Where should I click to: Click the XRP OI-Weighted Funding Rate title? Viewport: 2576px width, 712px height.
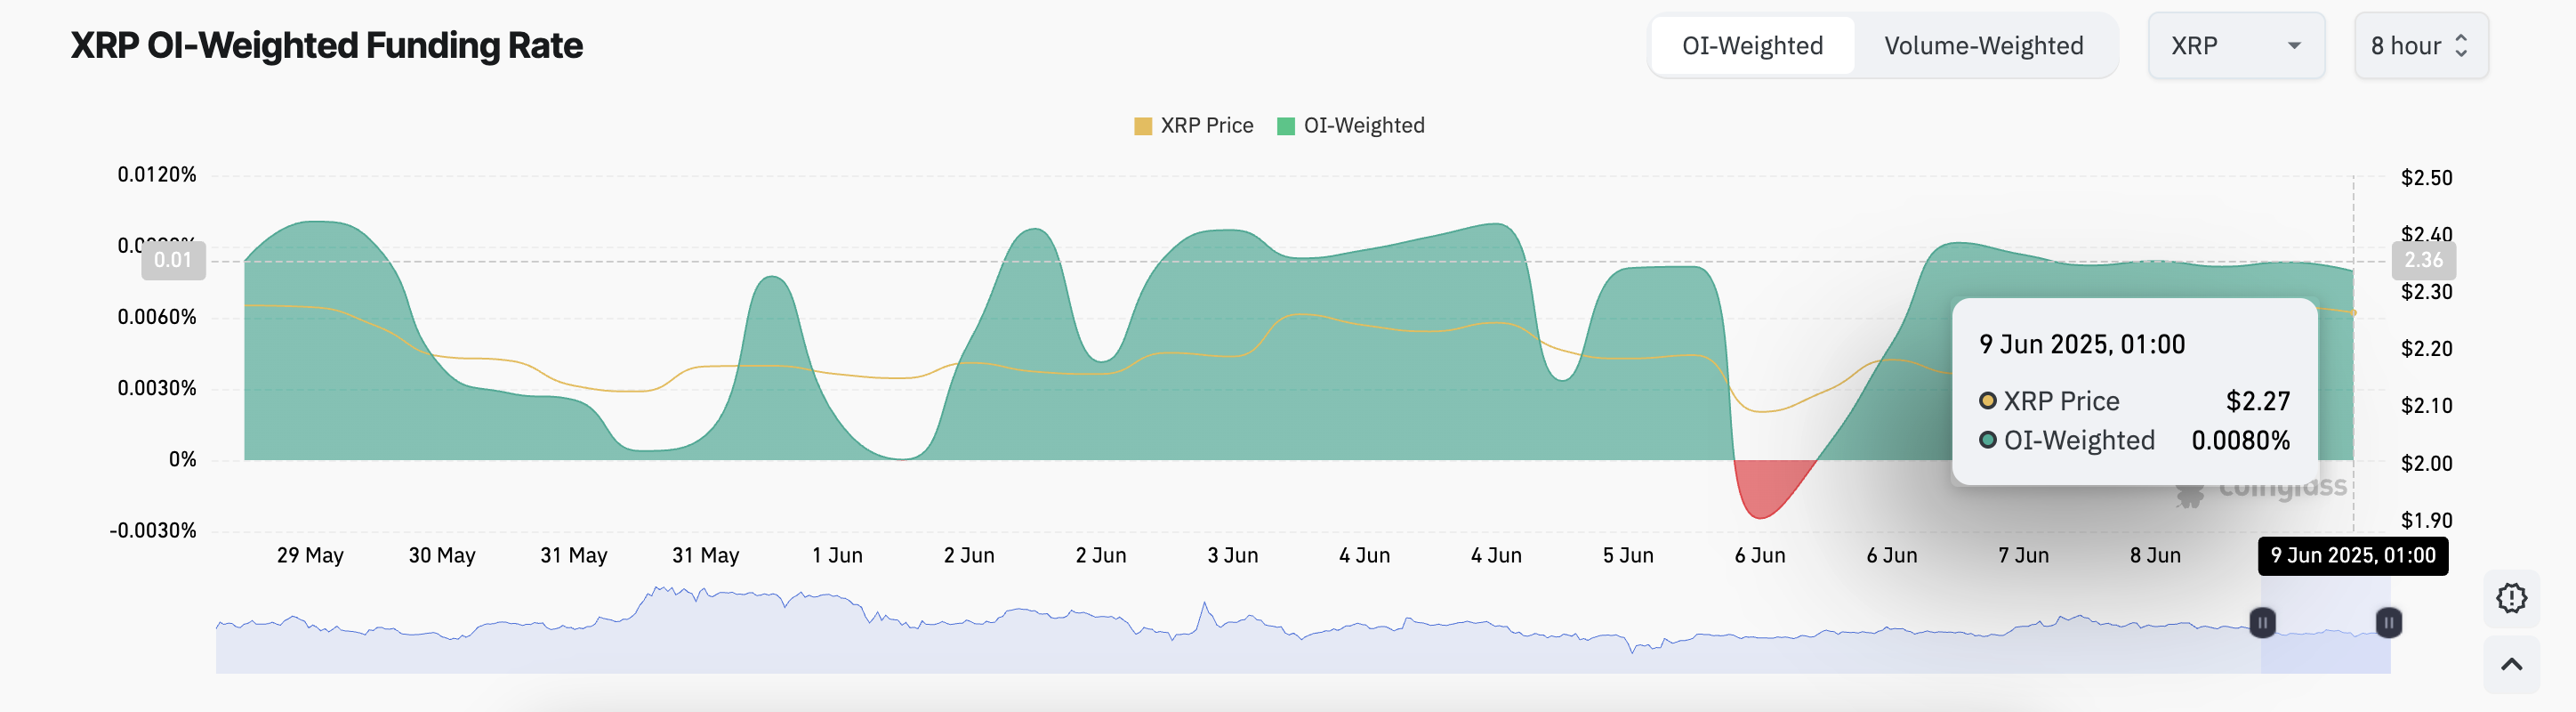click(x=326, y=45)
